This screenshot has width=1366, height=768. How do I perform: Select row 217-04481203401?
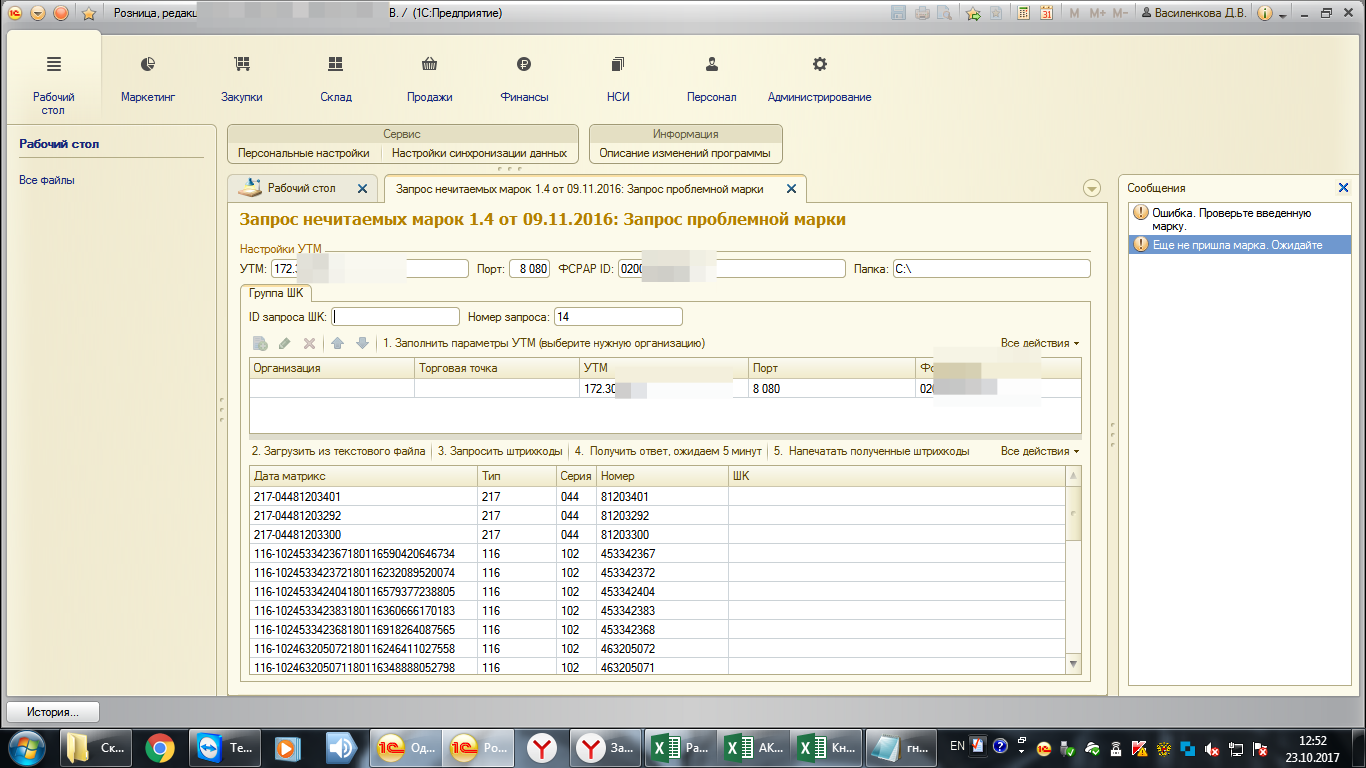click(x=658, y=496)
